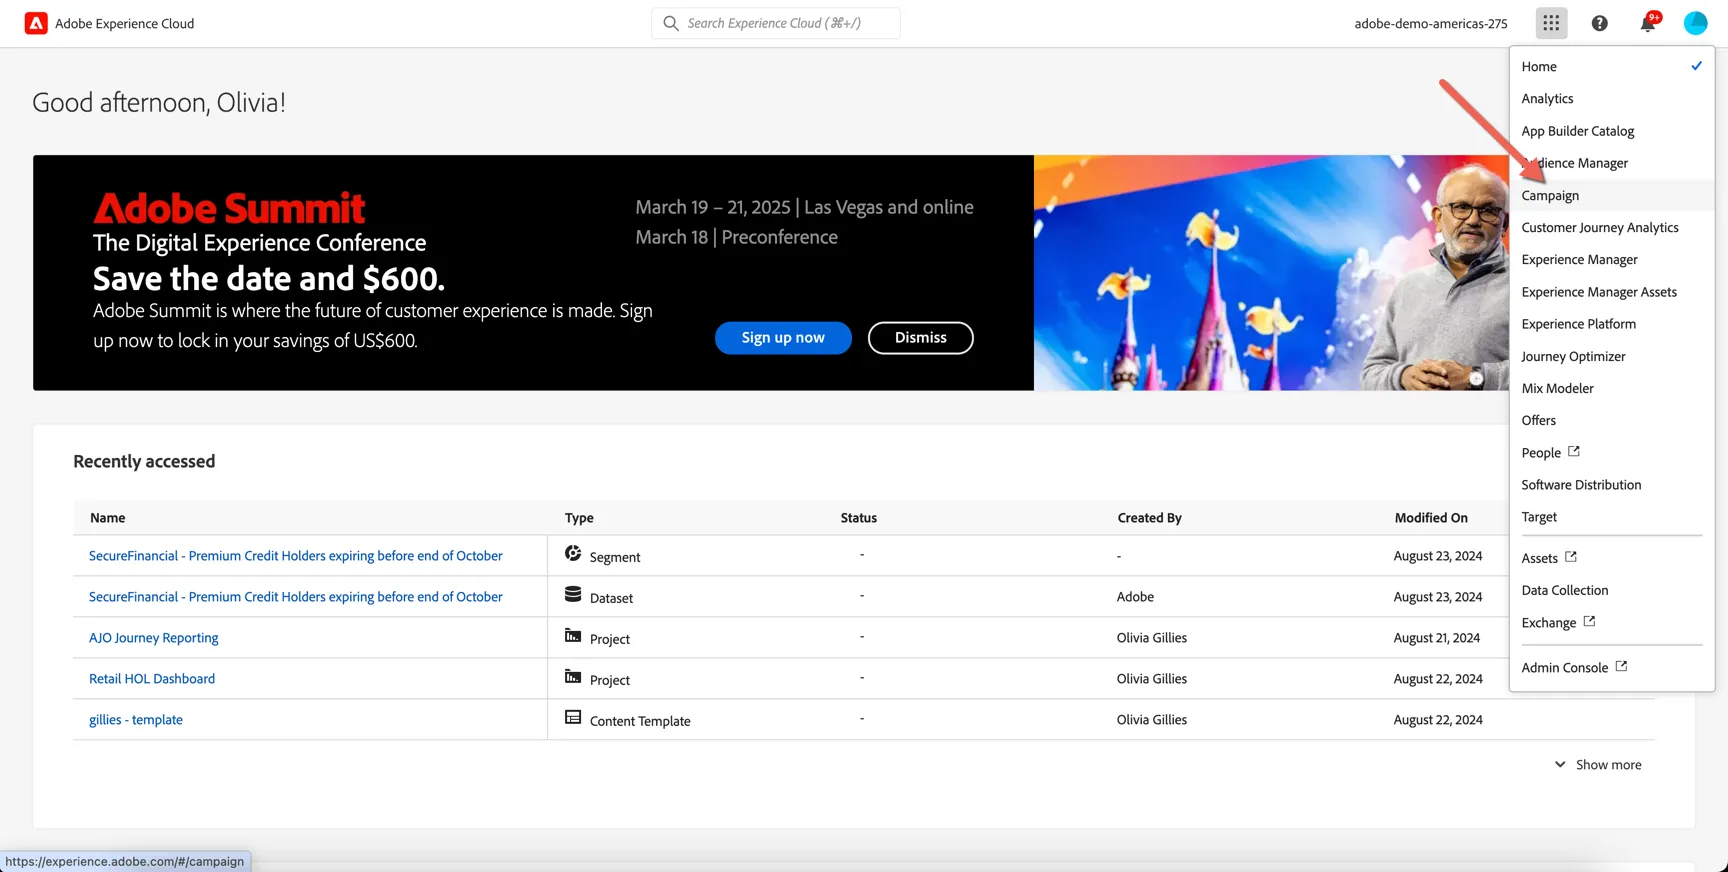
Task: Open the app switcher grid icon
Action: (1551, 23)
